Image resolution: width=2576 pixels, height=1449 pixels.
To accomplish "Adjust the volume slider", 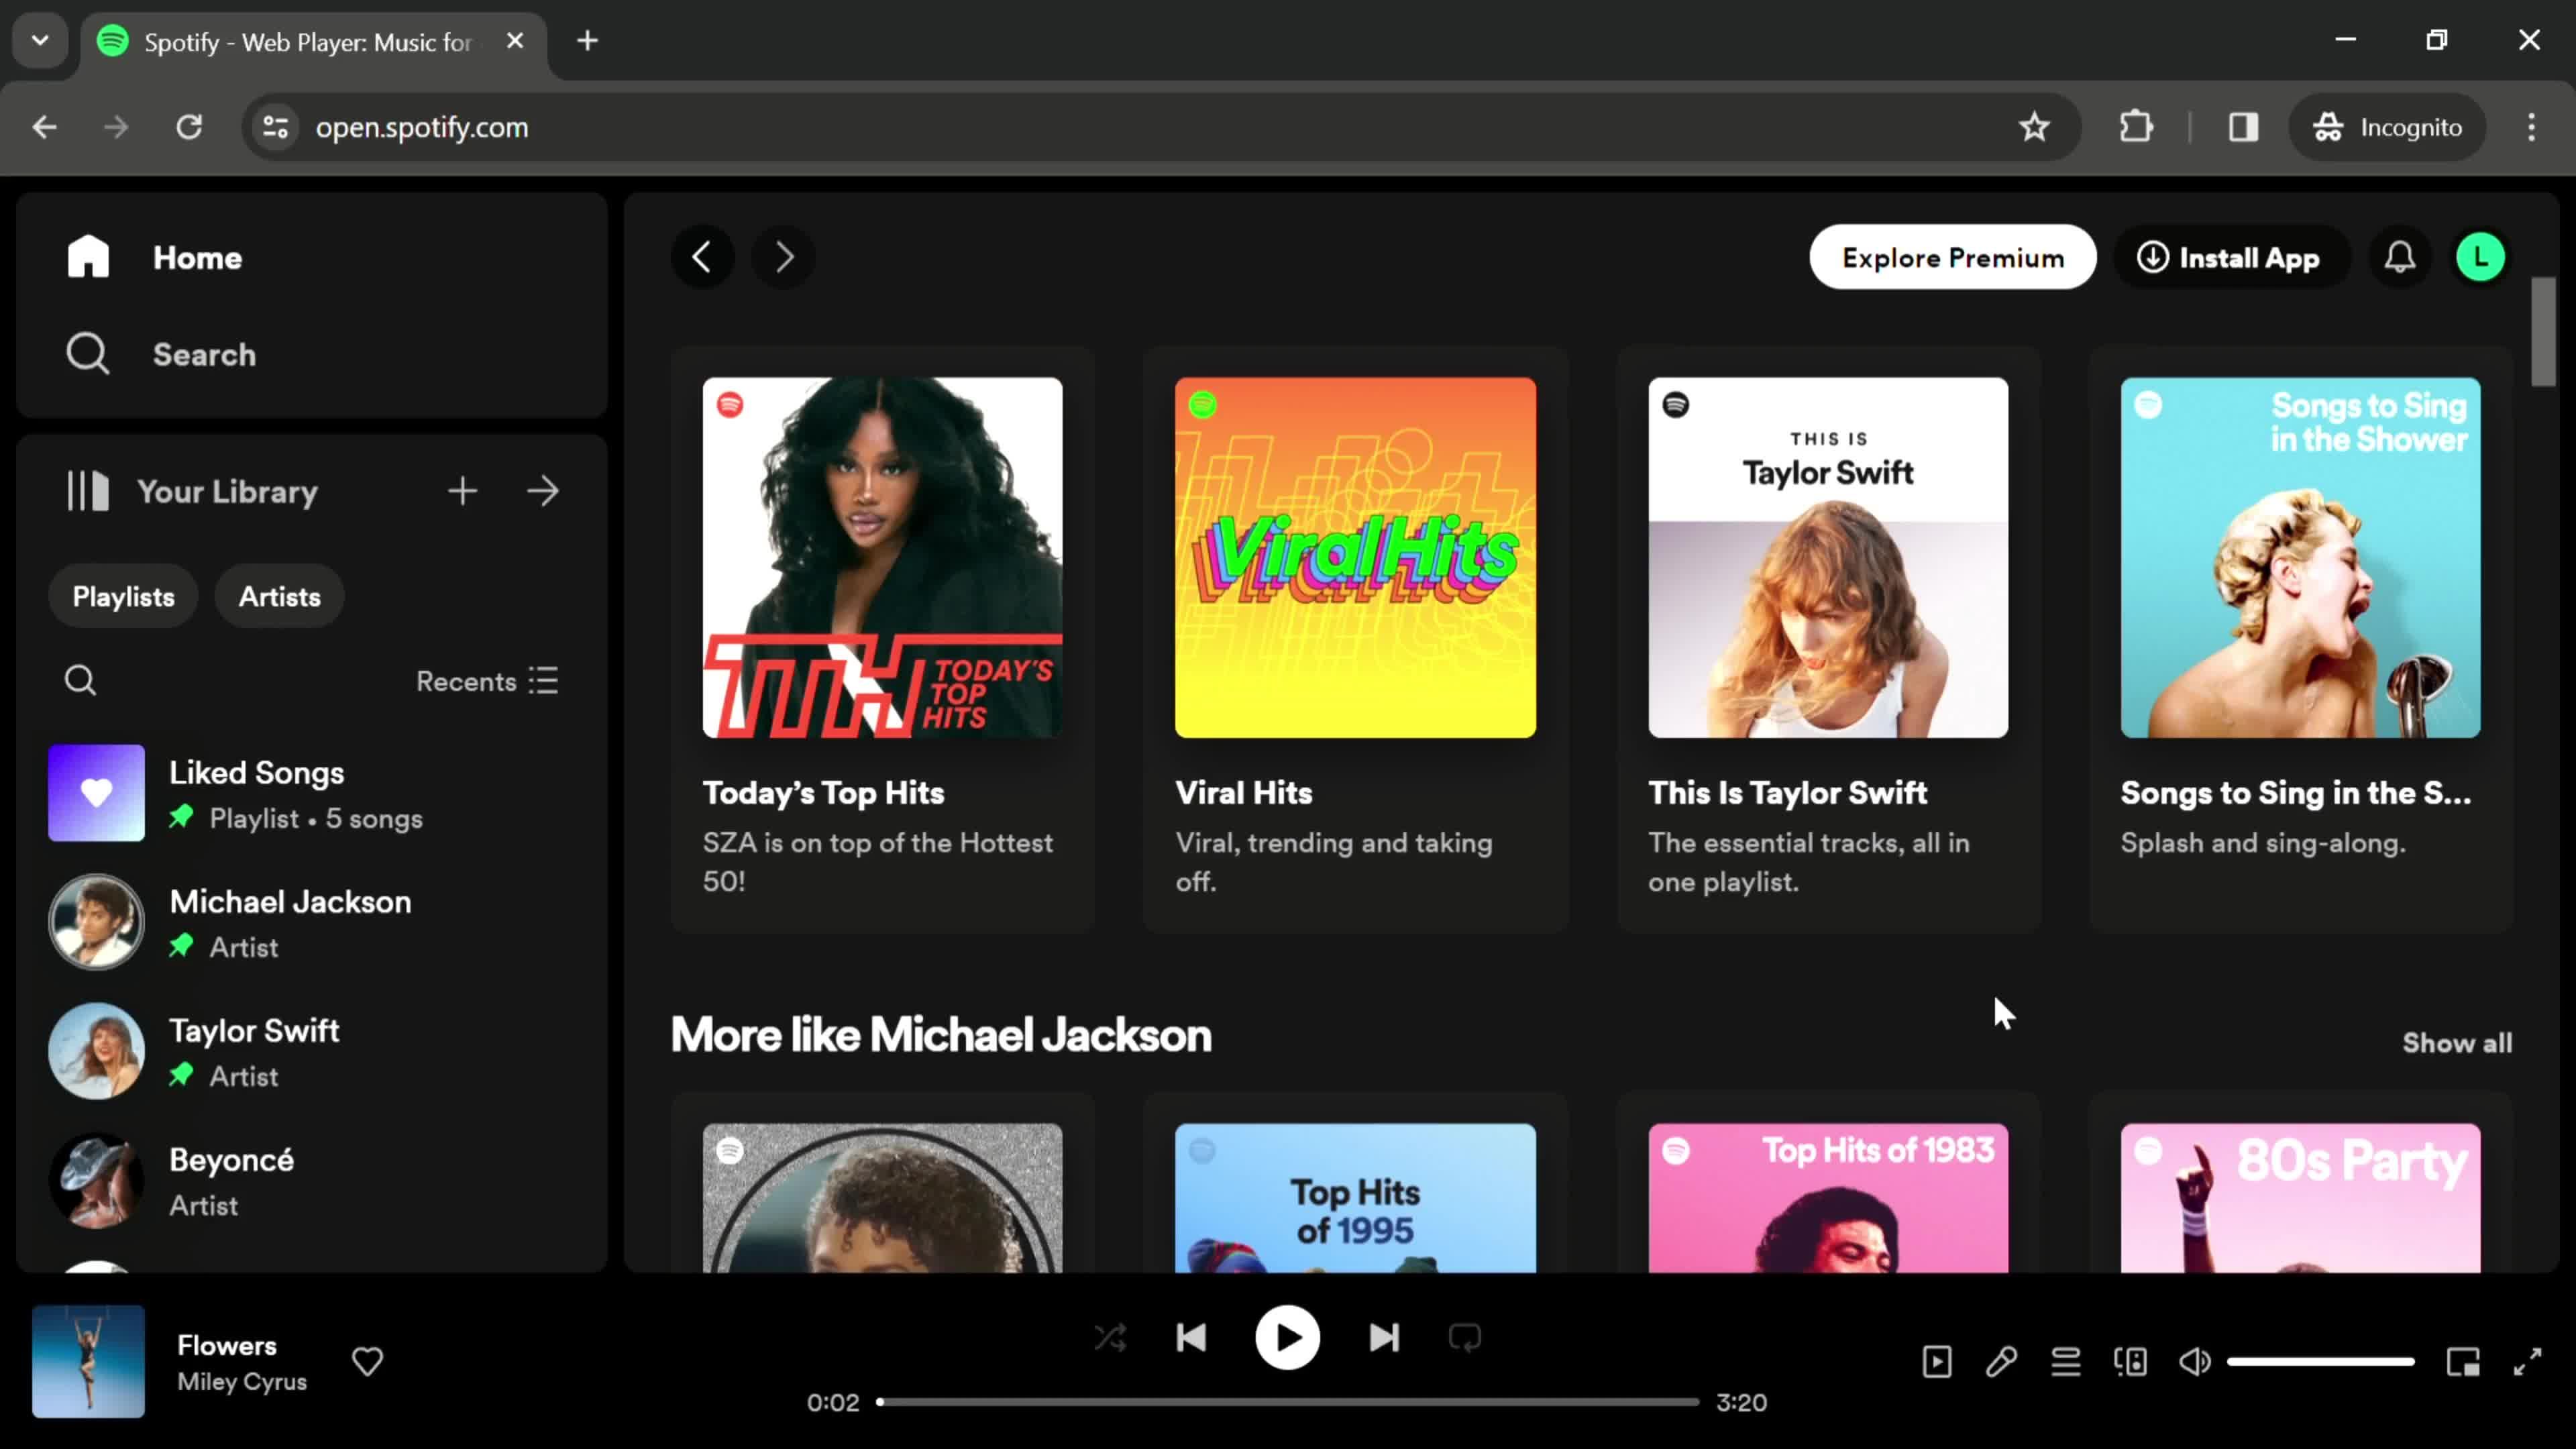I will coord(2320,1361).
